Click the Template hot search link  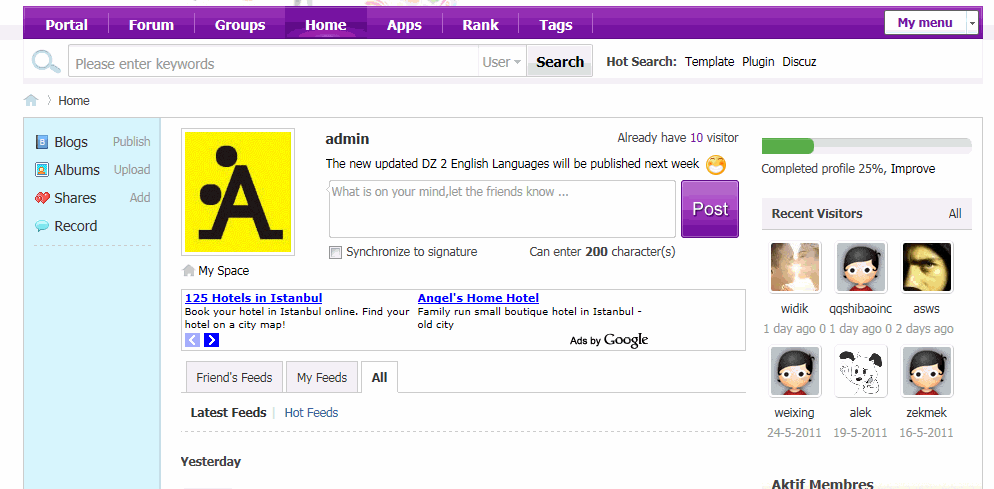709,62
